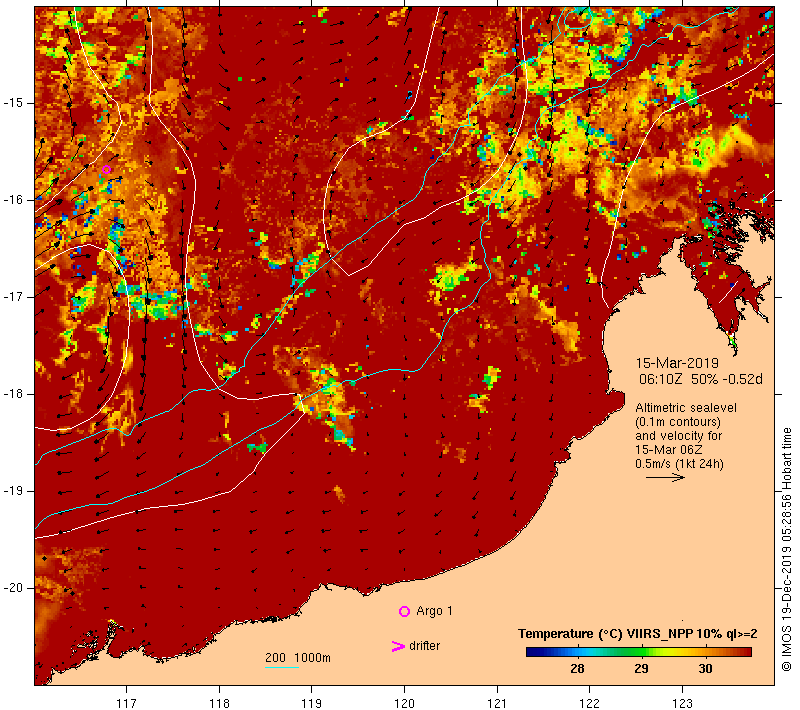
Task: Click the -20 latitude axis label
Action: [x=12, y=588]
